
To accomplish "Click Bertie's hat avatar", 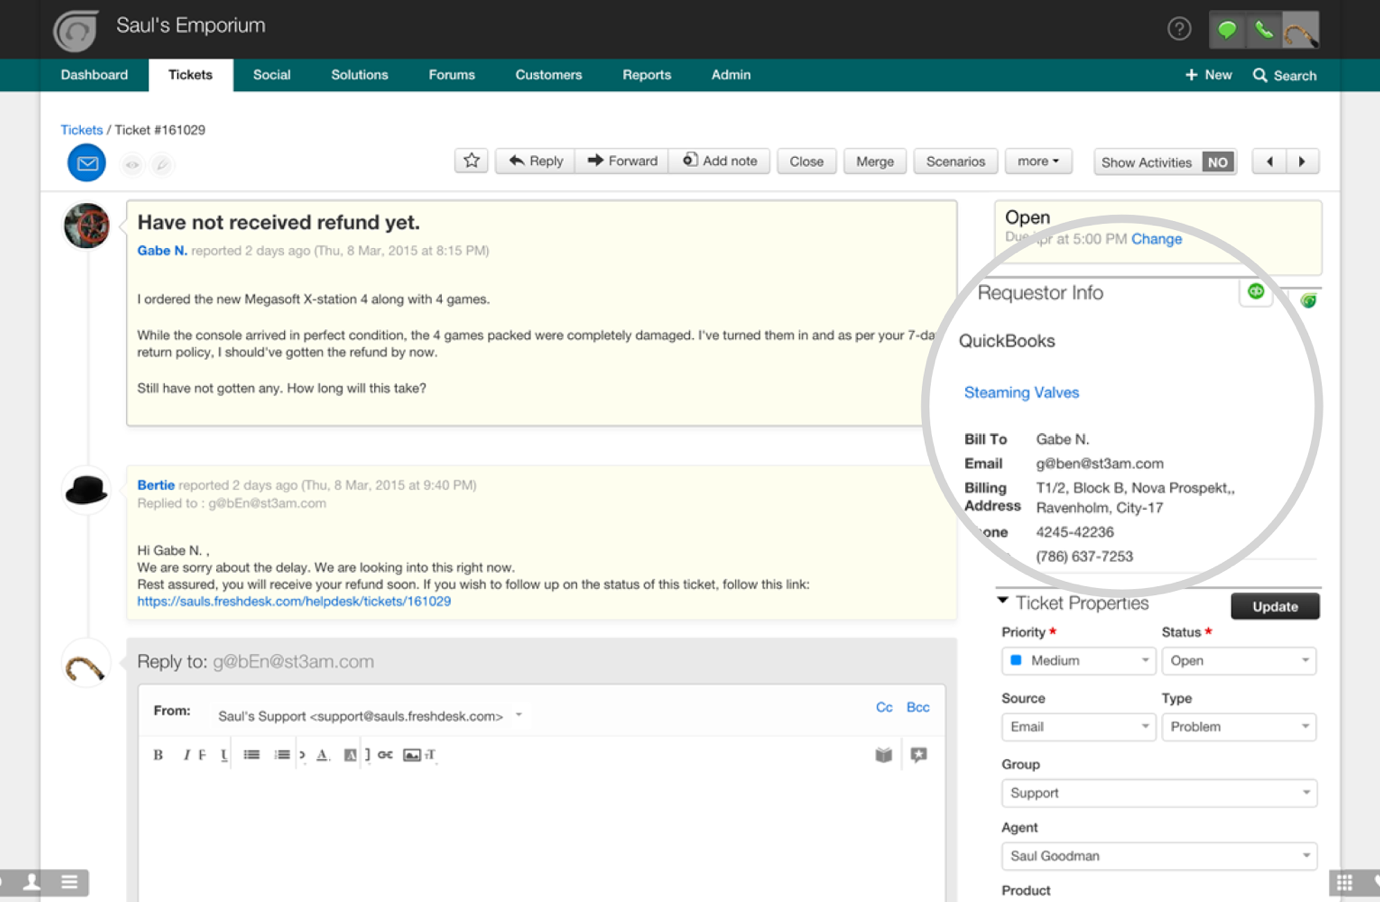I will (x=86, y=490).
